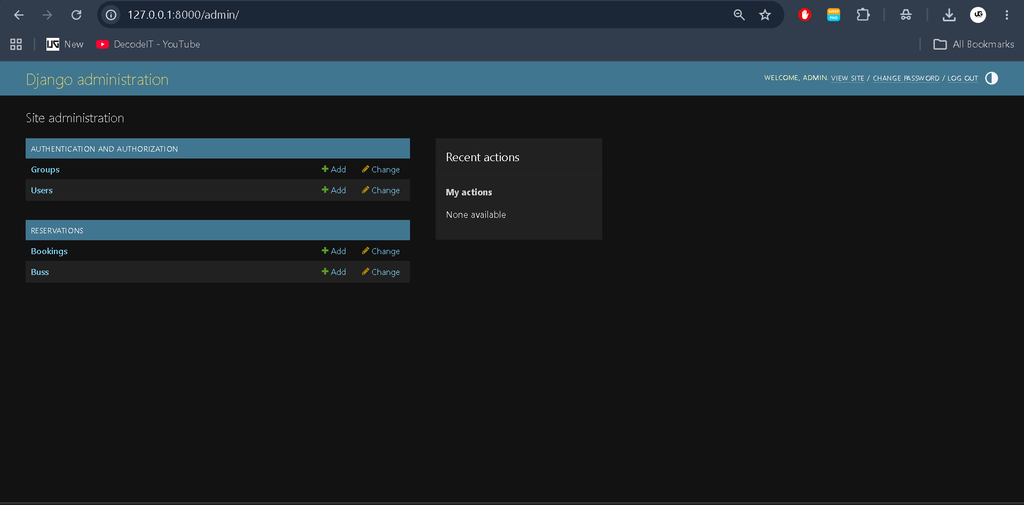
Task: Open DecodeIT - YouTube bookmark
Action: 148,44
